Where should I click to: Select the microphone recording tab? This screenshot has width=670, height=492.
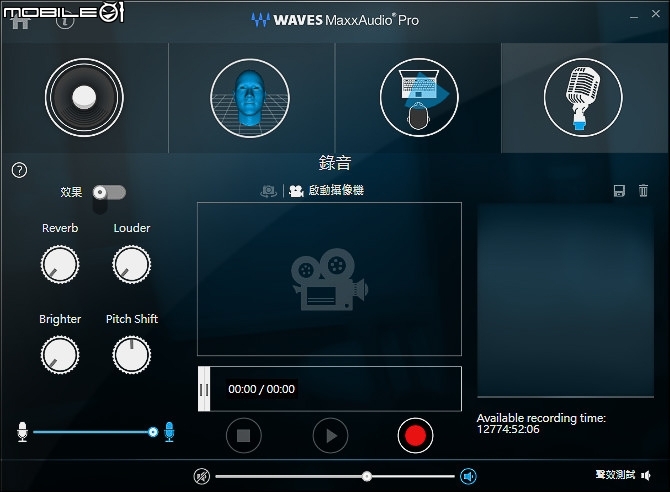[x=583, y=97]
